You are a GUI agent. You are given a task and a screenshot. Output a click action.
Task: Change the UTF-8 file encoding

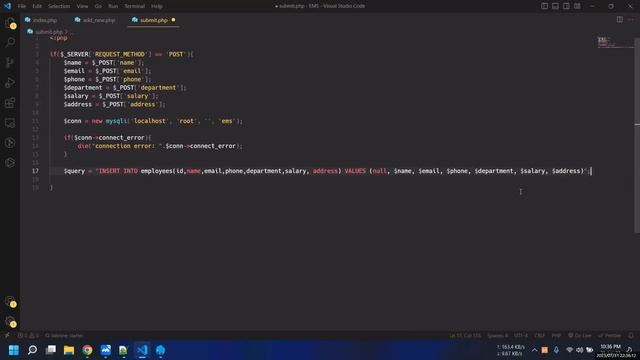pyautogui.click(x=521, y=336)
